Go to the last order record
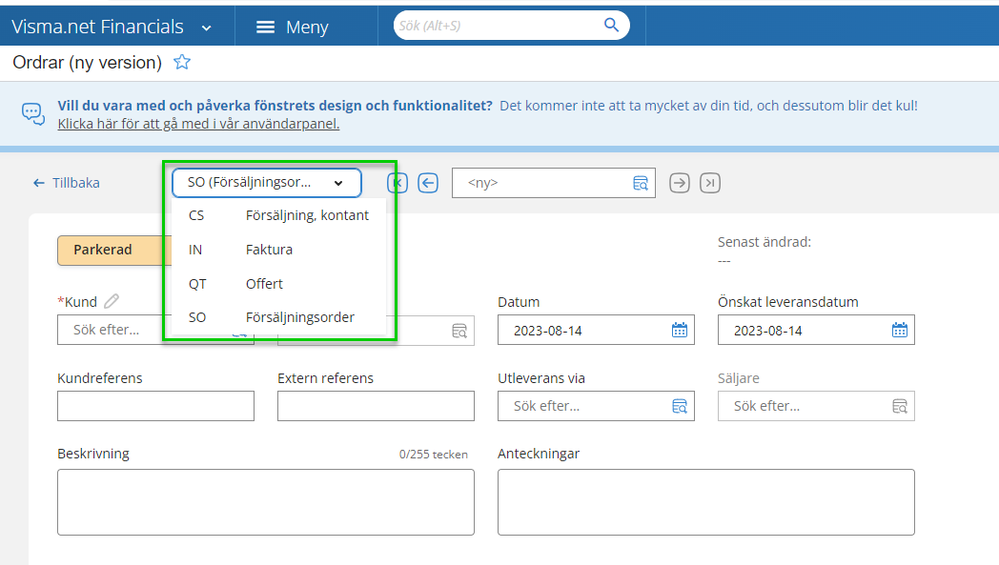The height and width of the screenshot is (565, 999). [710, 183]
